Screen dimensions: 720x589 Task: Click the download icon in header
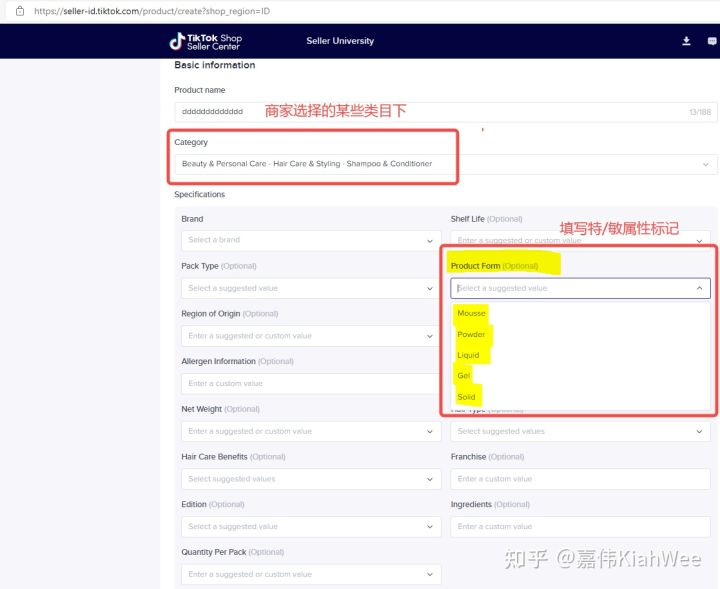coord(686,41)
